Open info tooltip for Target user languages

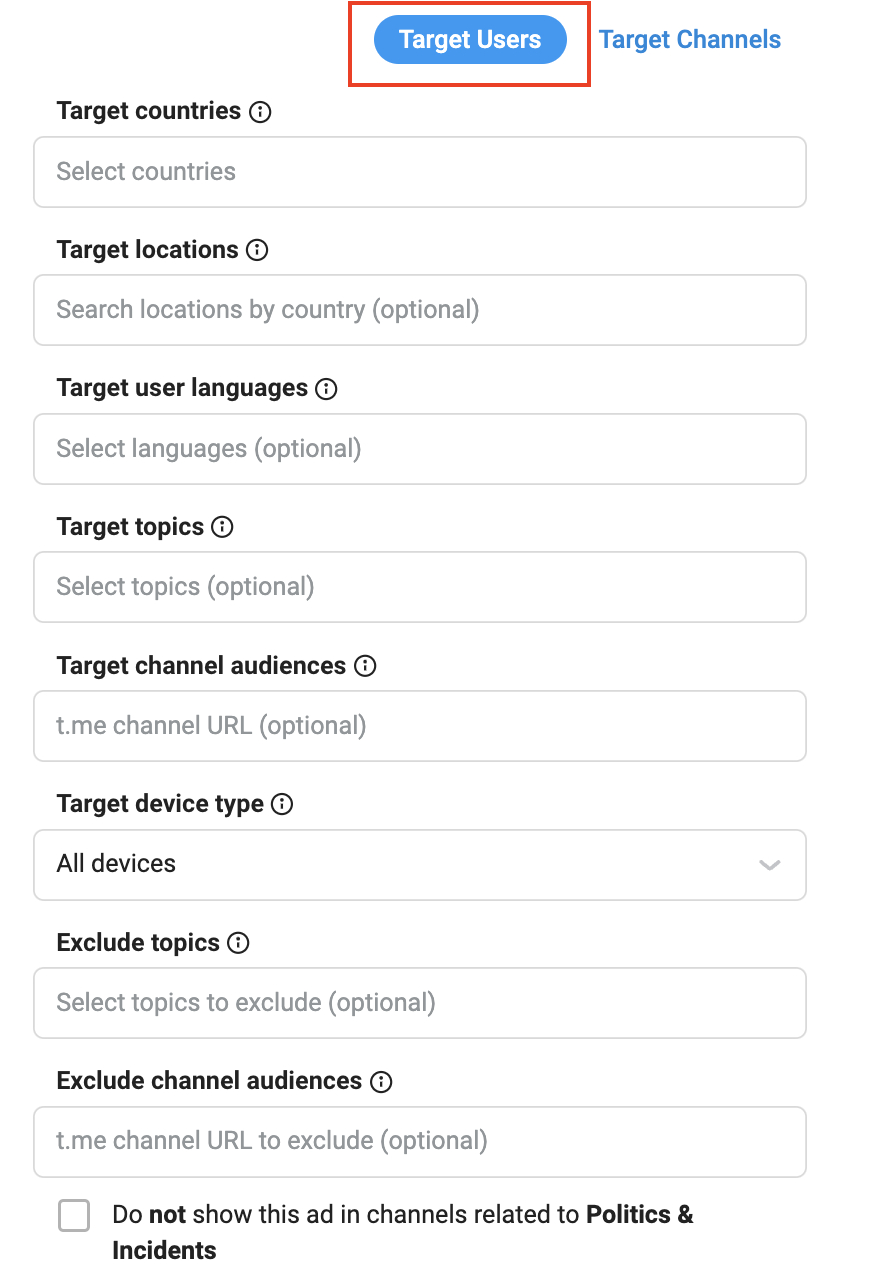(x=326, y=389)
